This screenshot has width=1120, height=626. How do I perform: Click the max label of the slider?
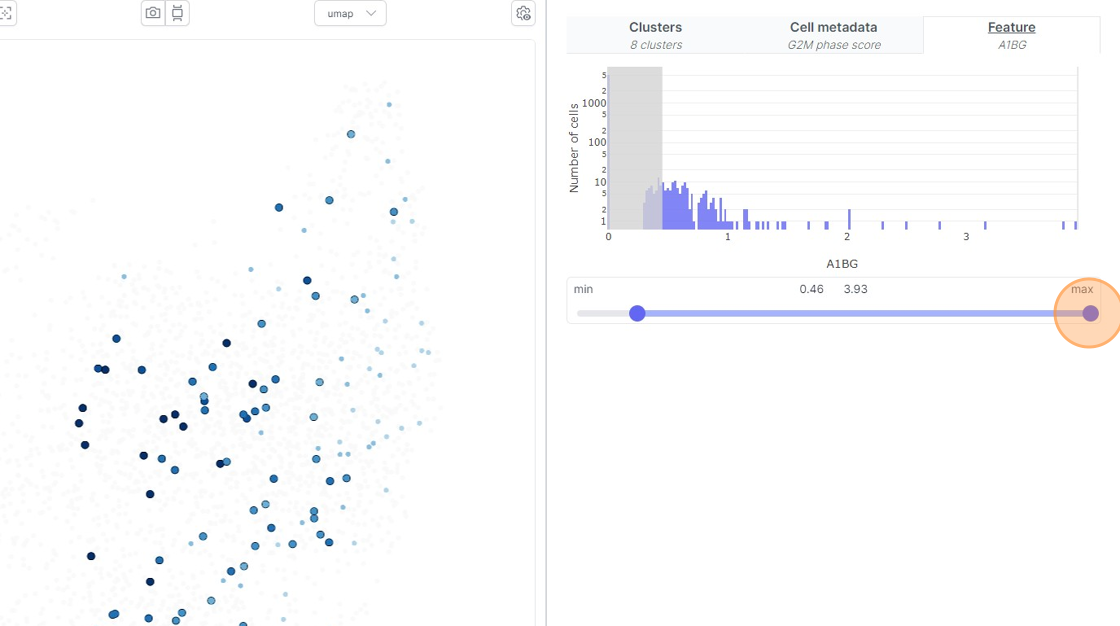coord(1082,289)
